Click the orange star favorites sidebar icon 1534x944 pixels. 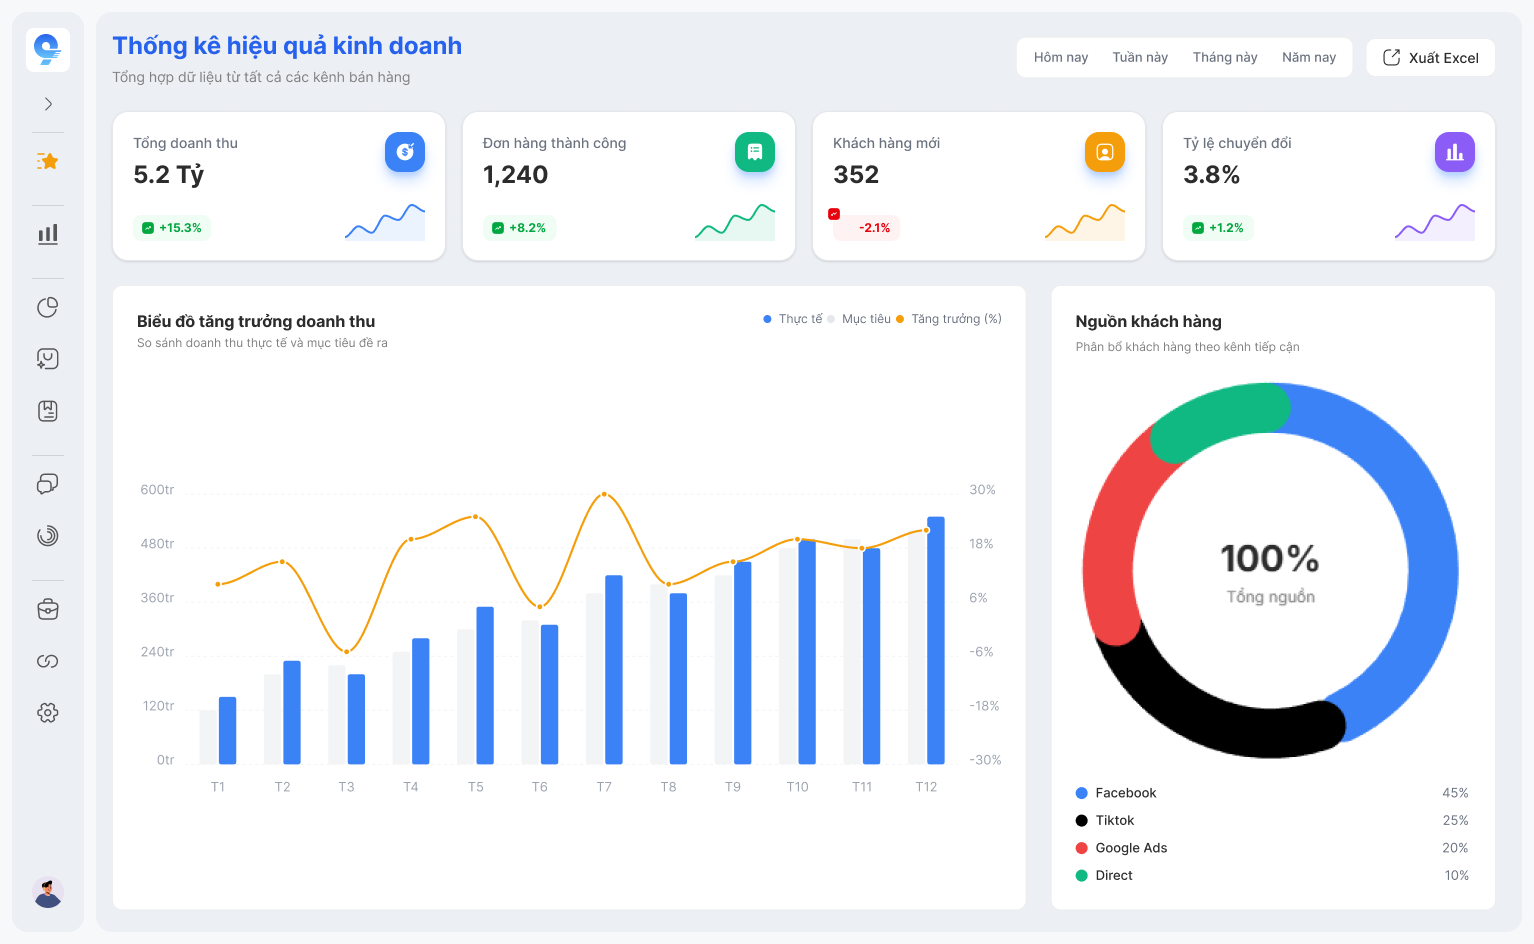[x=48, y=161]
